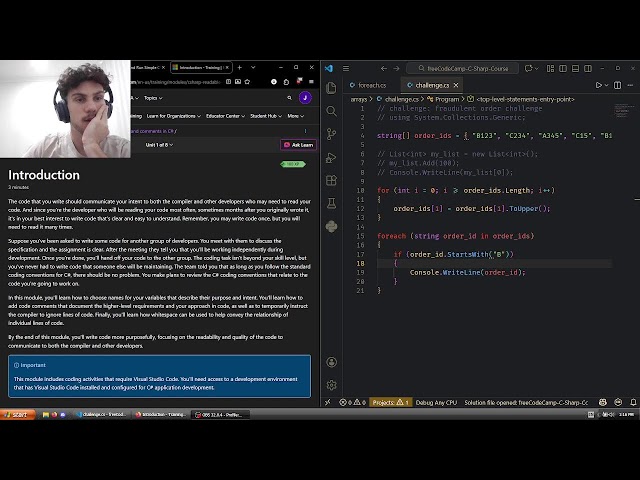Click the errors and warnings count

click(x=353, y=402)
